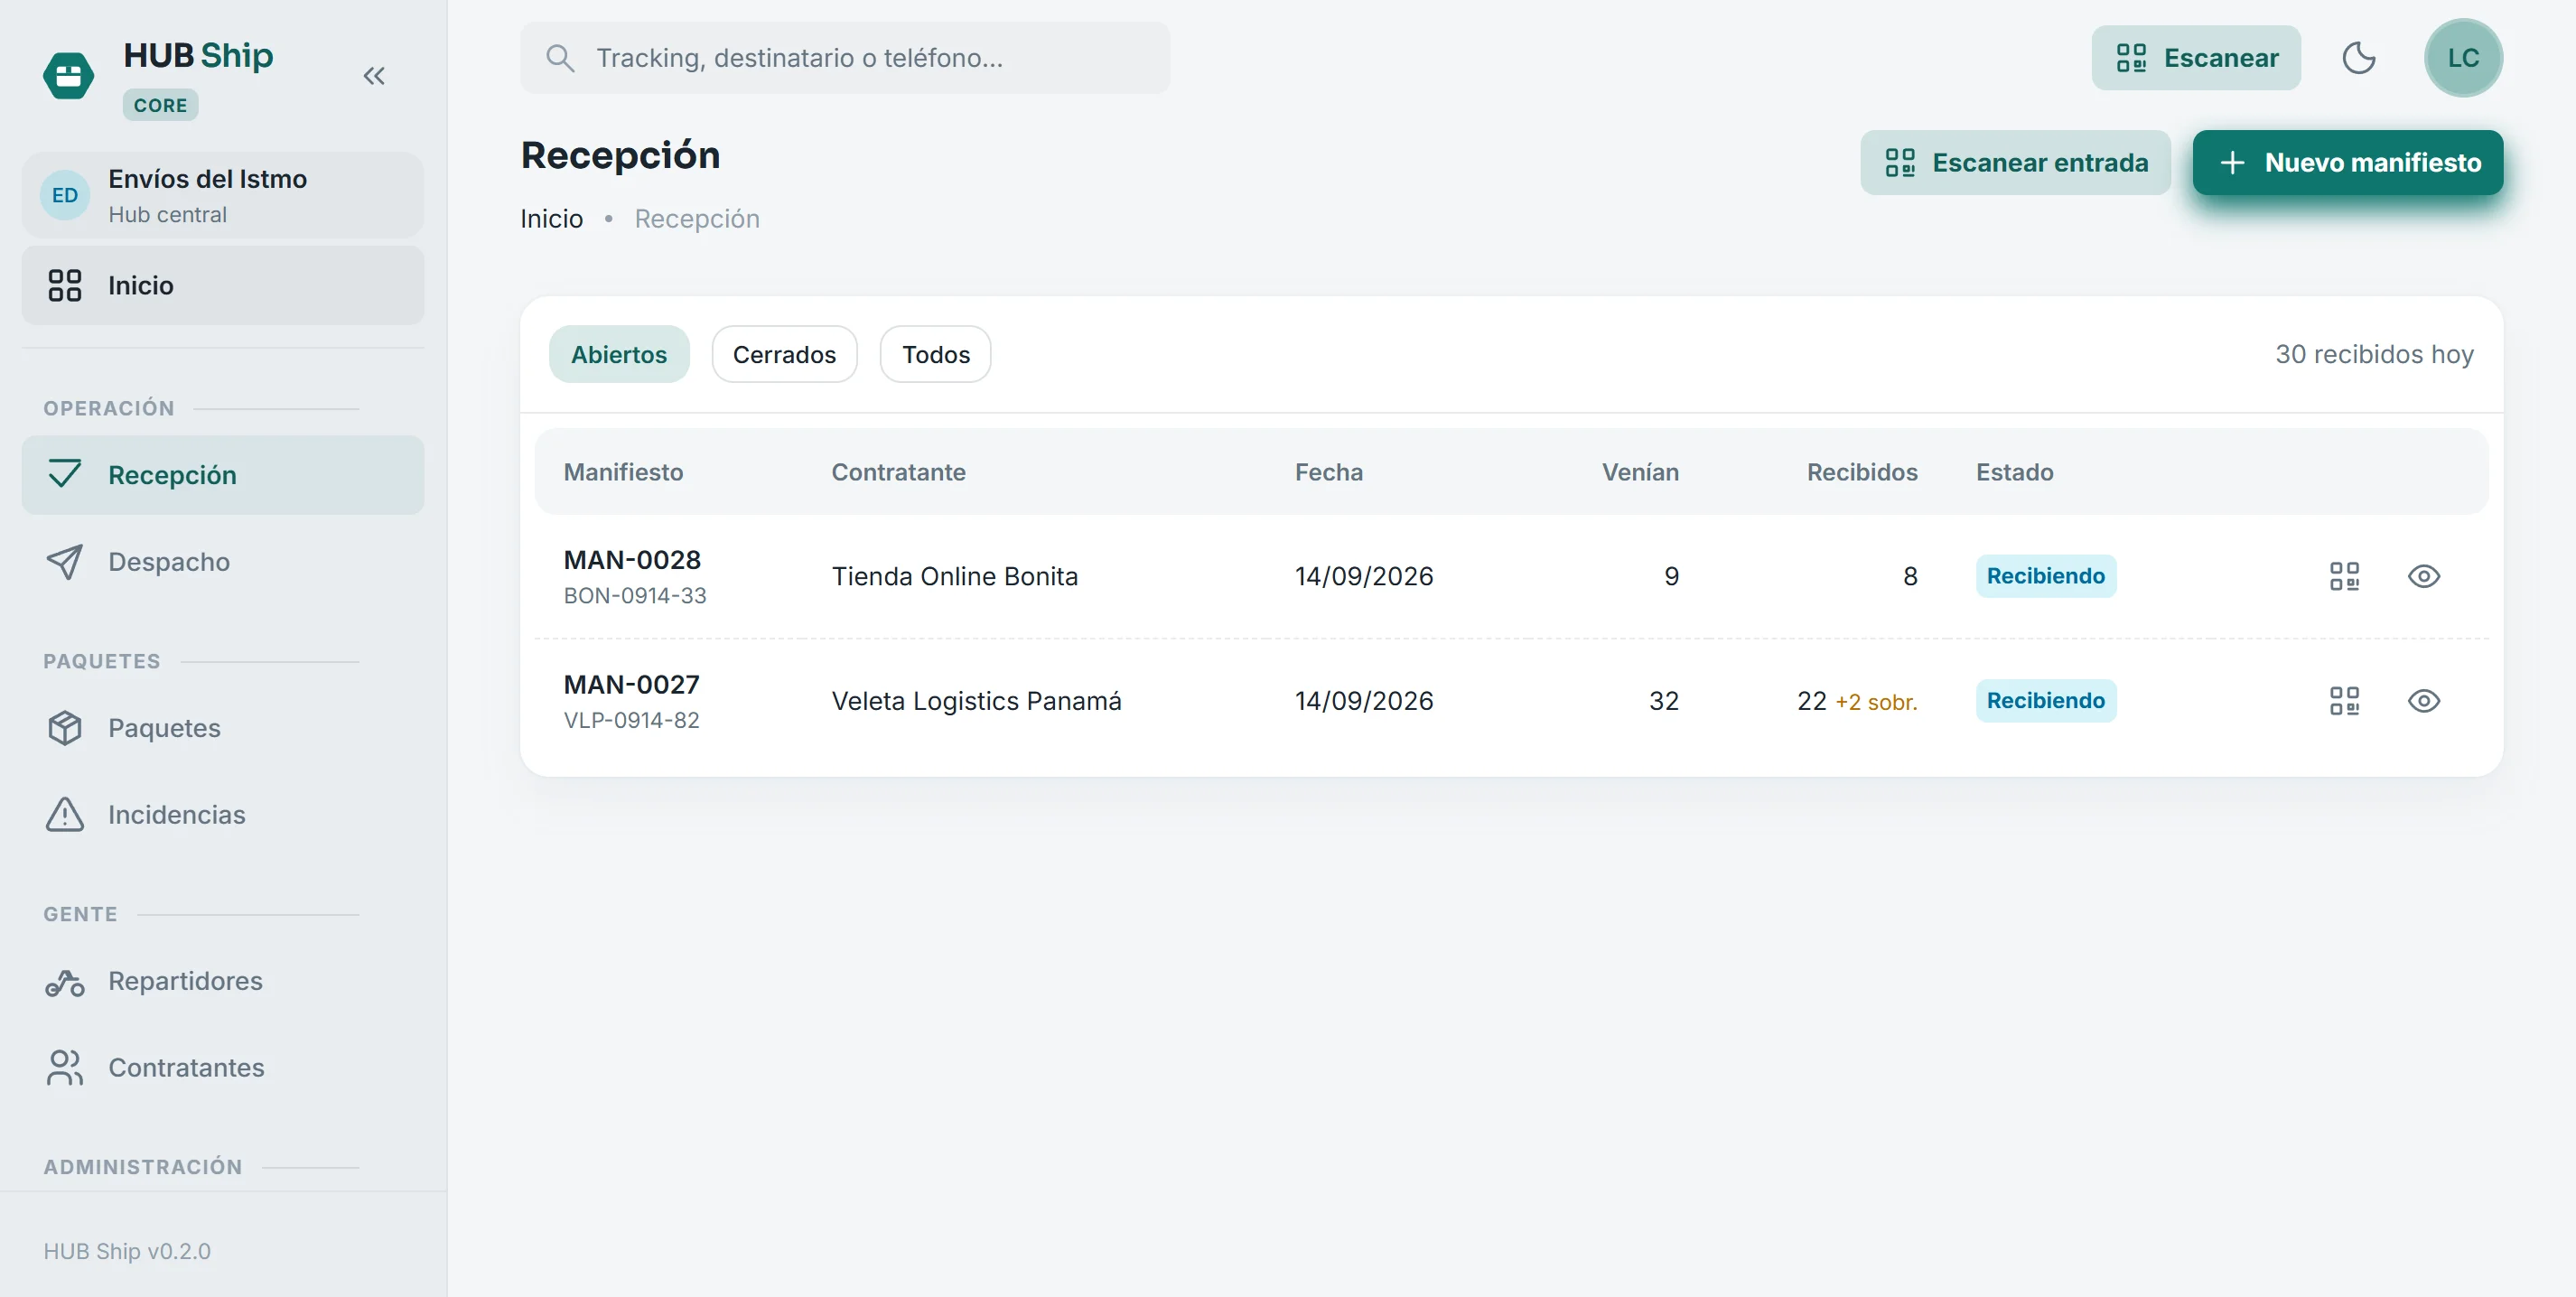This screenshot has height=1297, width=2576.
Task: Click the MAN-0028 manifest number
Action: pos(632,560)
